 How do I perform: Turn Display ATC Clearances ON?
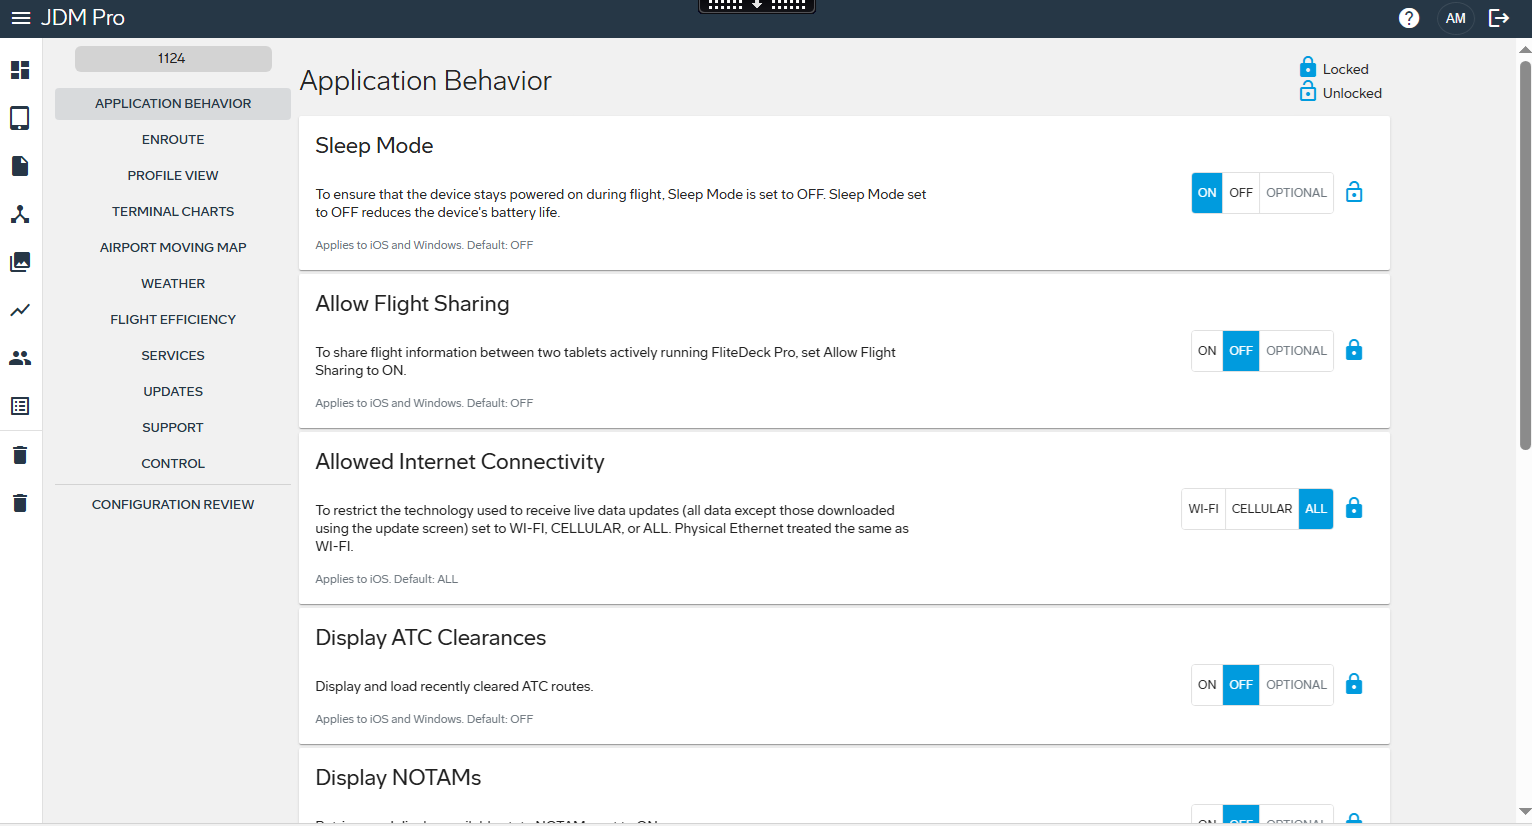coord(1206,684)
